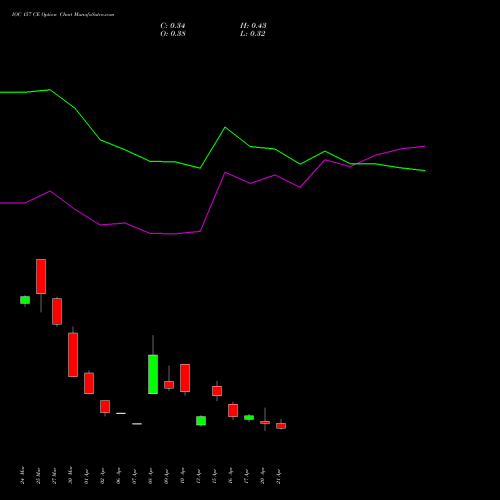Click the low value 'L: 0.32'
Image resolution: width=500 pixels, height=500 pixels.
[253, 34]
